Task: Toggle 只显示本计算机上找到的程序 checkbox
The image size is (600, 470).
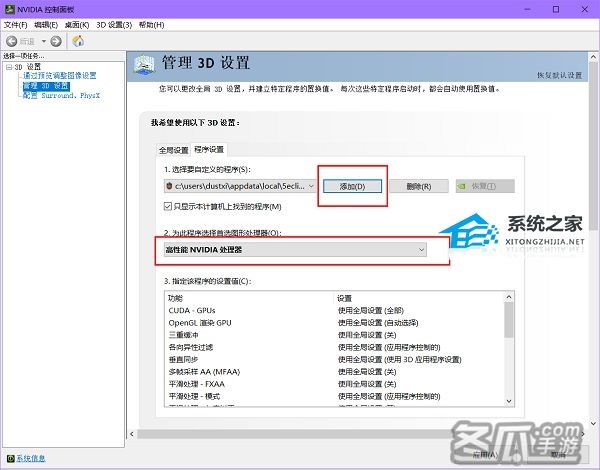Action: pyautogui.click(x=168, y=207)
